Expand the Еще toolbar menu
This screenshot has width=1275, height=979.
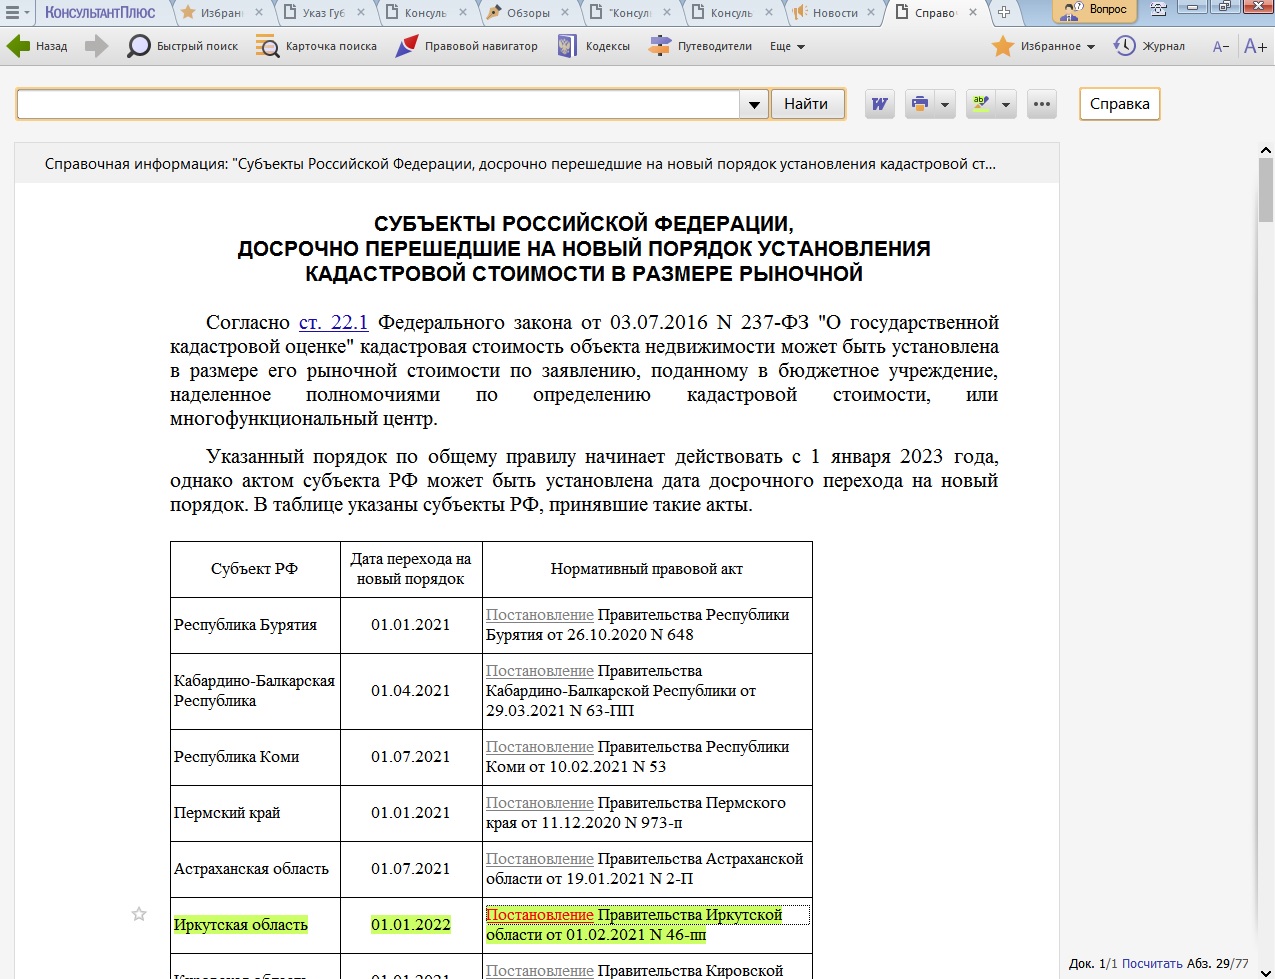click(788, 46)
